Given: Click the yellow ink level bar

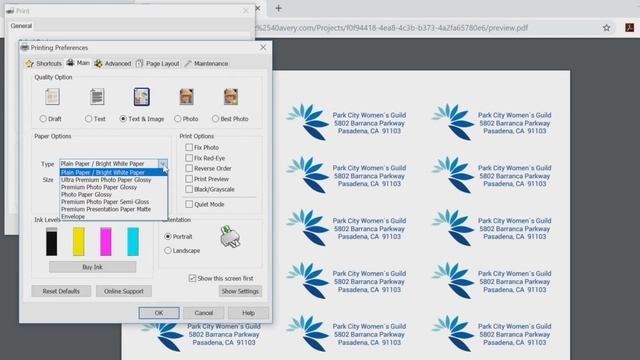Looking at the screenshot, I should point(79,242).
